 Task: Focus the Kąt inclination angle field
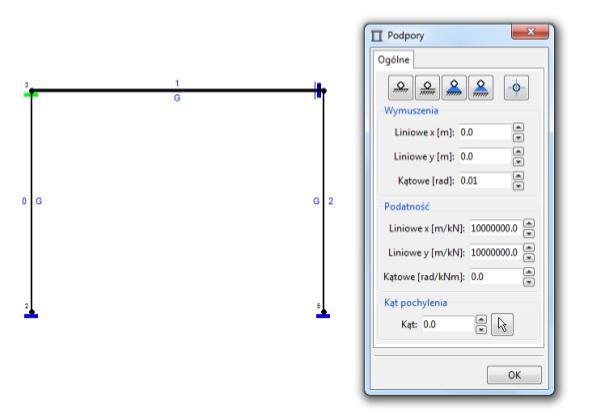[x=448, y=324]
